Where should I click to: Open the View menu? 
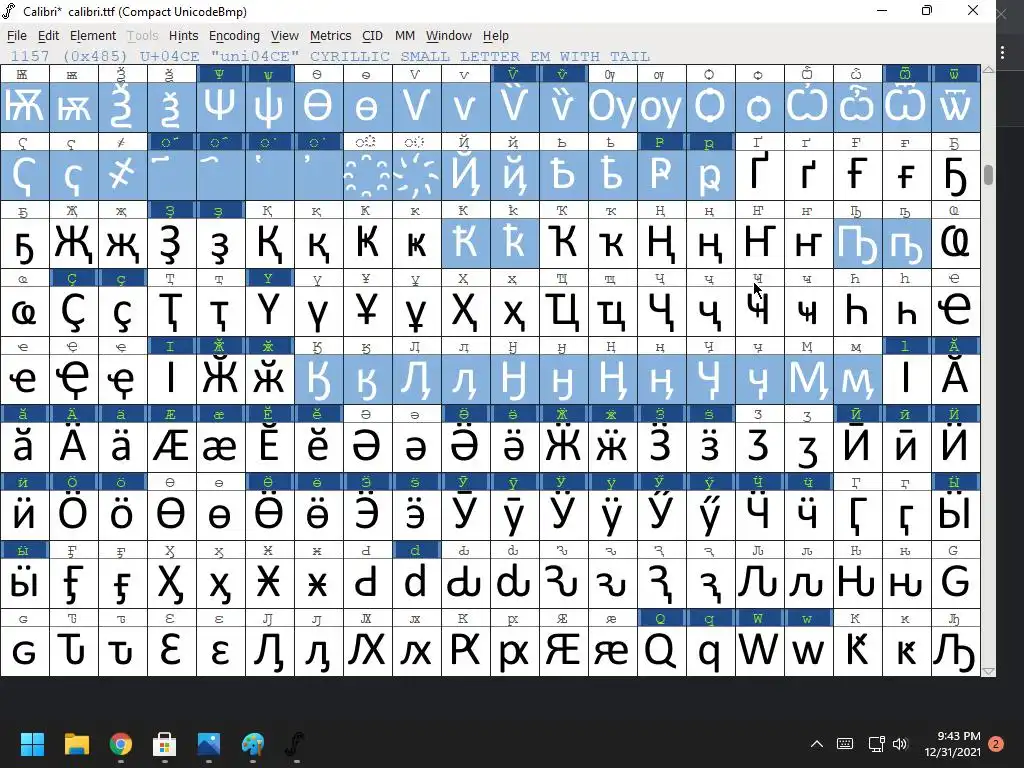pyautogui.click(x=285, y=36)
